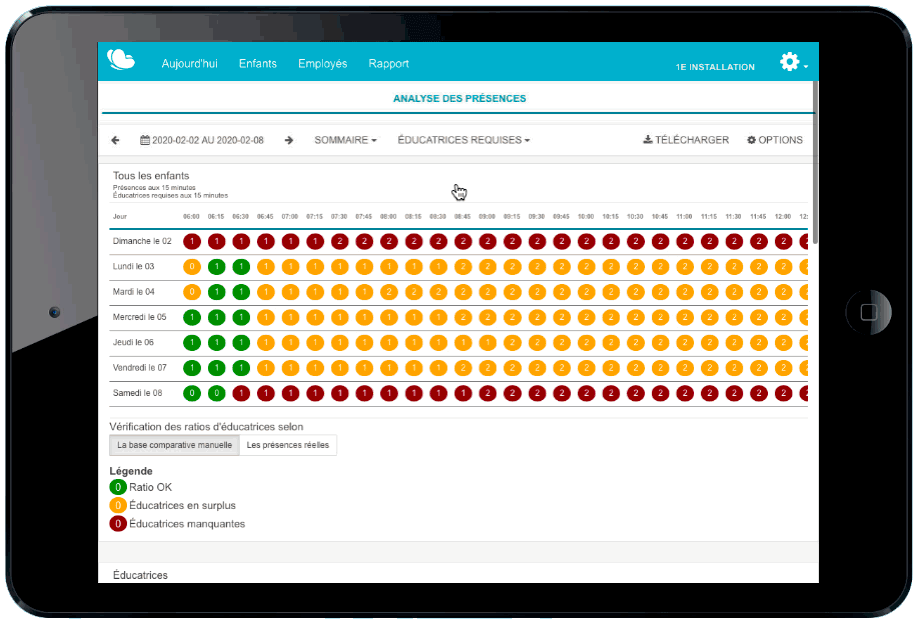
Task: Open the Enfants menu
Action: (257, 64)
